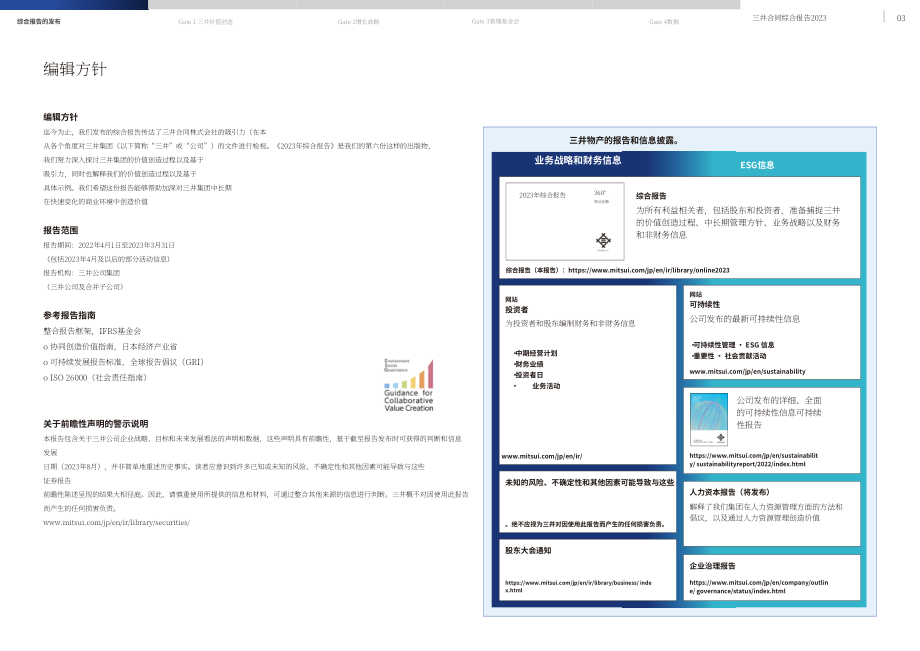
Task: Click the page number 03
Action: click(x=901, y=18)
